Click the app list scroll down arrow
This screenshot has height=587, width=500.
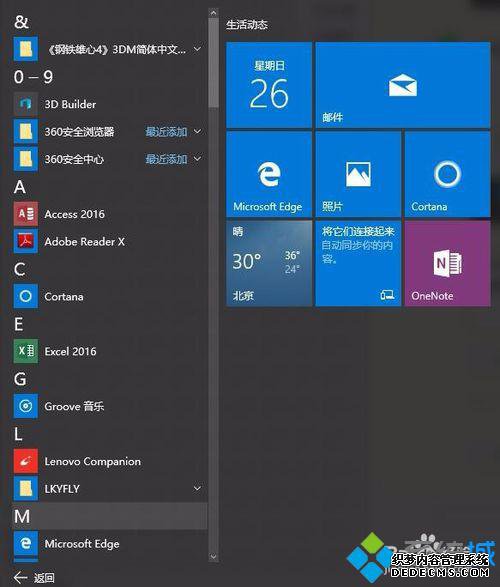point(213,557)
